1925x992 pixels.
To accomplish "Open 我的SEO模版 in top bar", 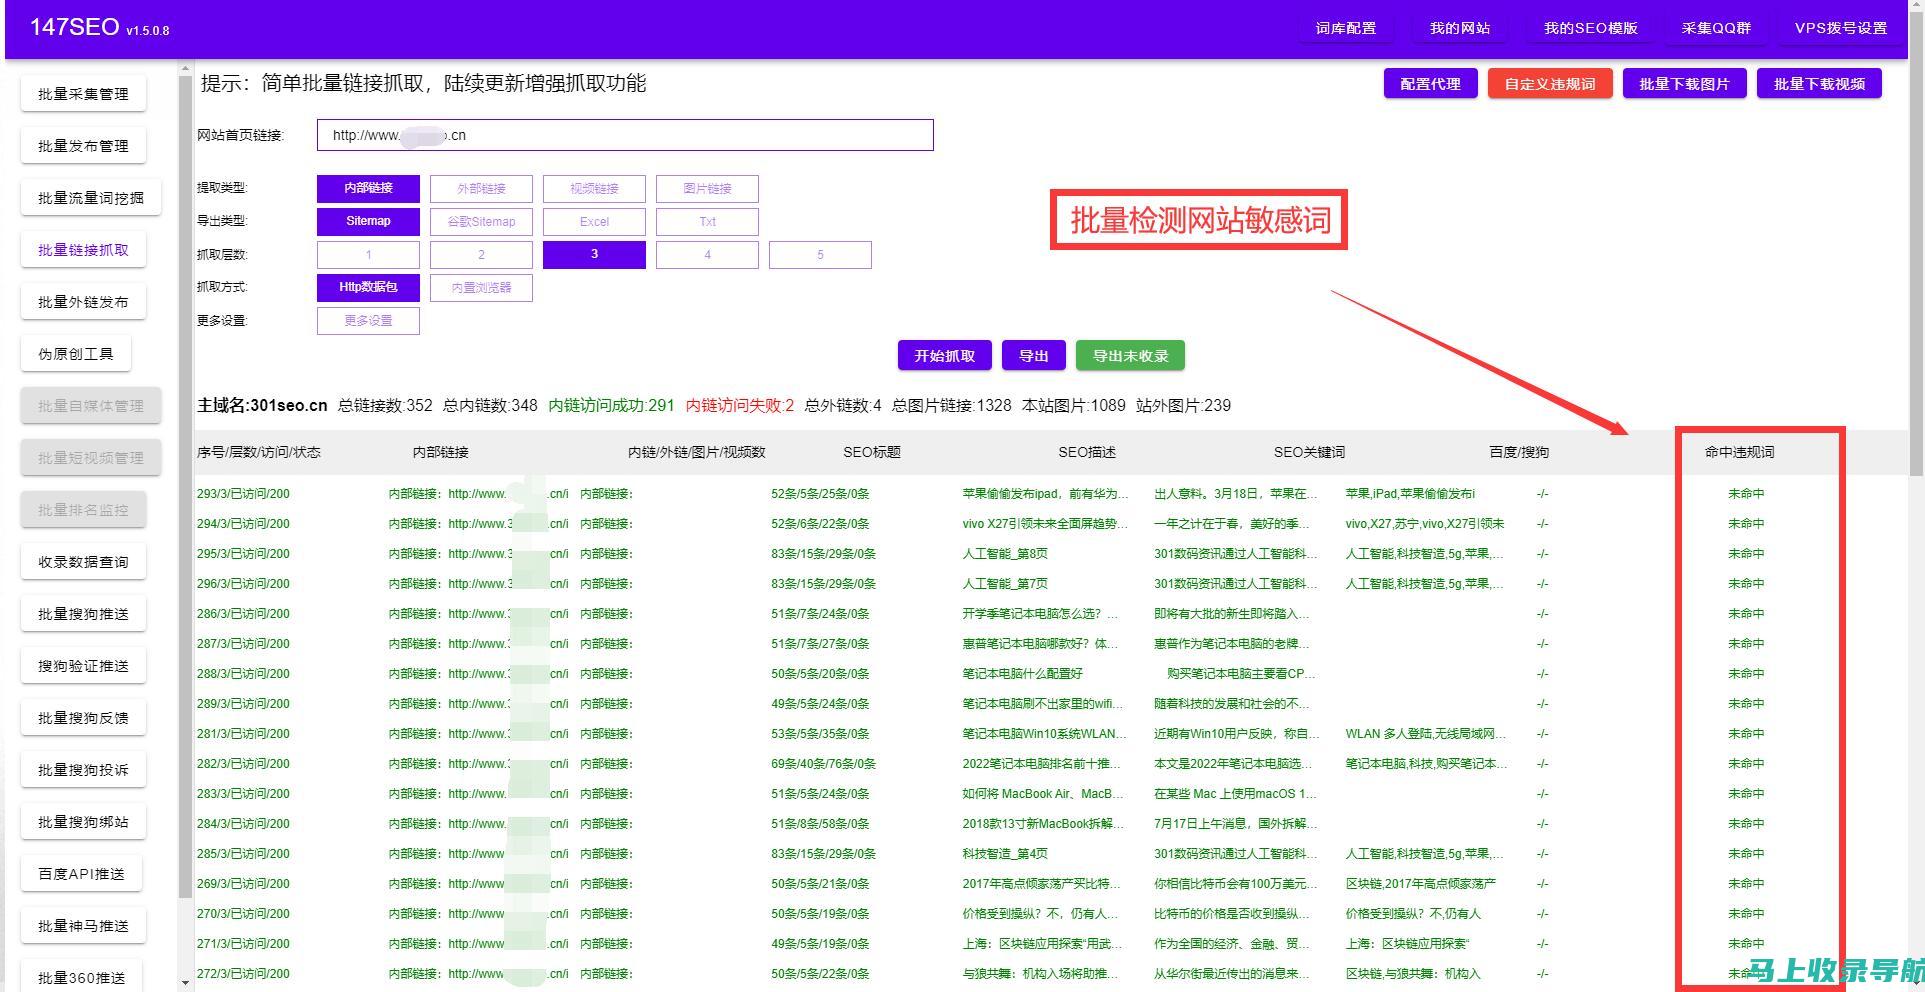I will click(1591, 28).
